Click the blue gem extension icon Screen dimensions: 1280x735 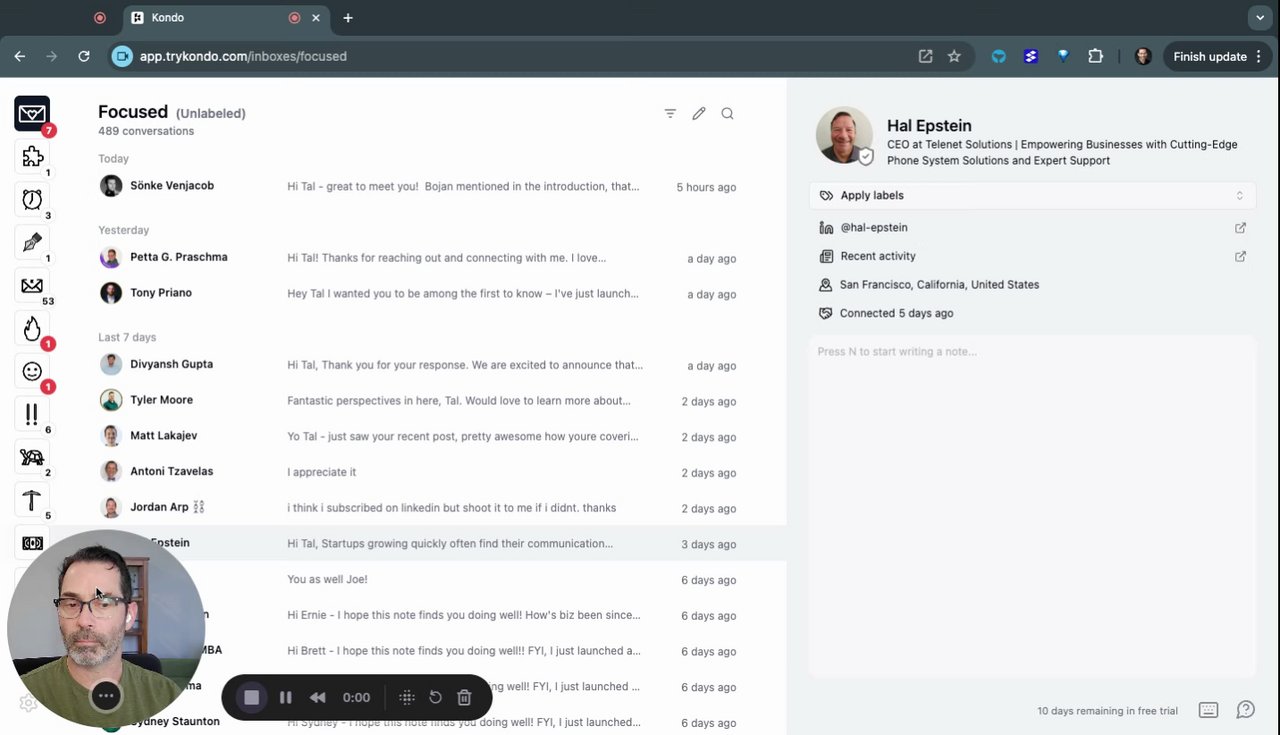pos(1063,57)
